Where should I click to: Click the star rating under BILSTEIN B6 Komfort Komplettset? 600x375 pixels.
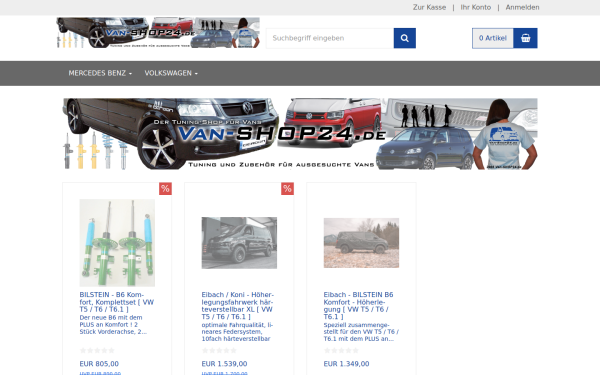[97, 351]
